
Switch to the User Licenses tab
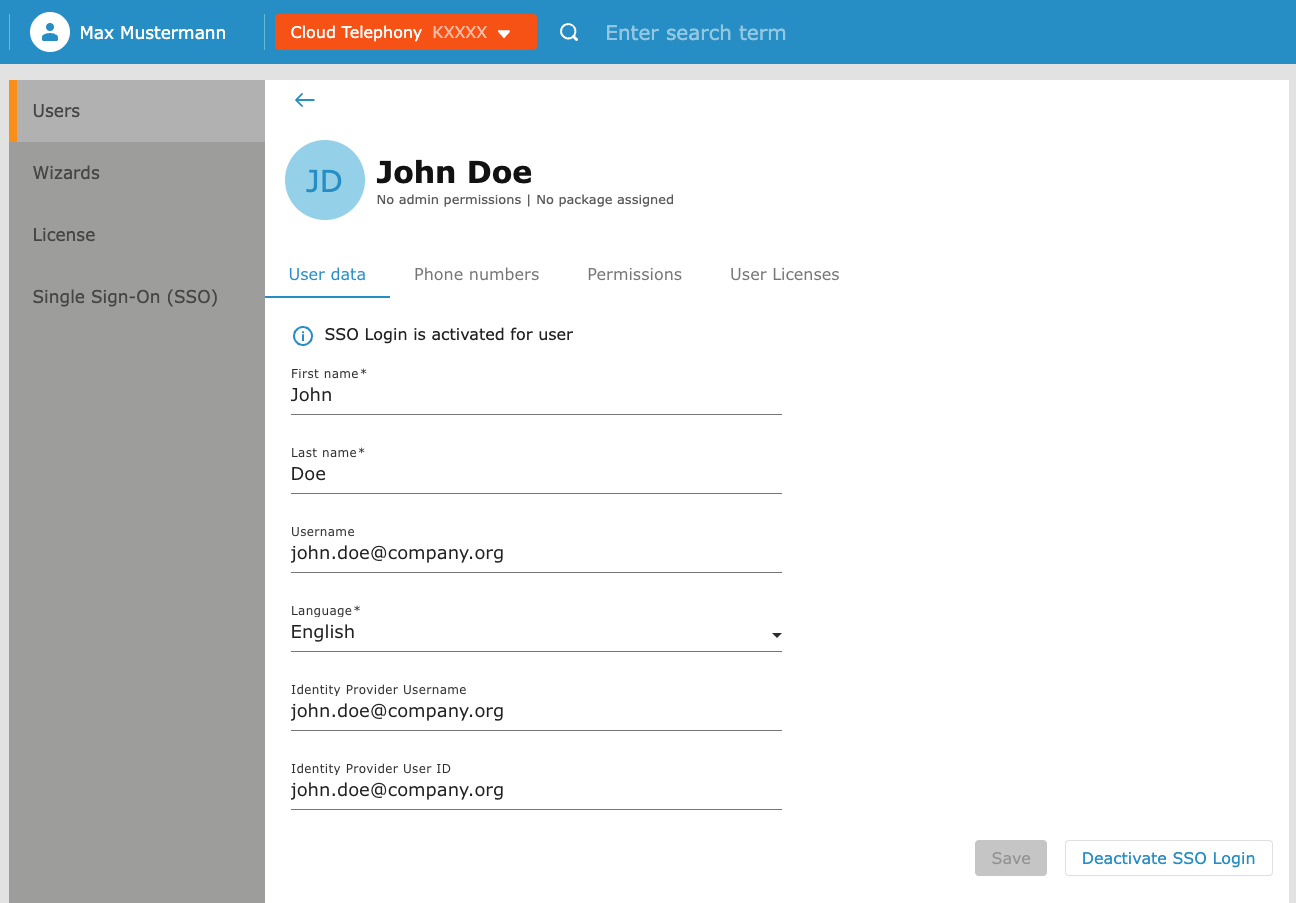[784, 275]
